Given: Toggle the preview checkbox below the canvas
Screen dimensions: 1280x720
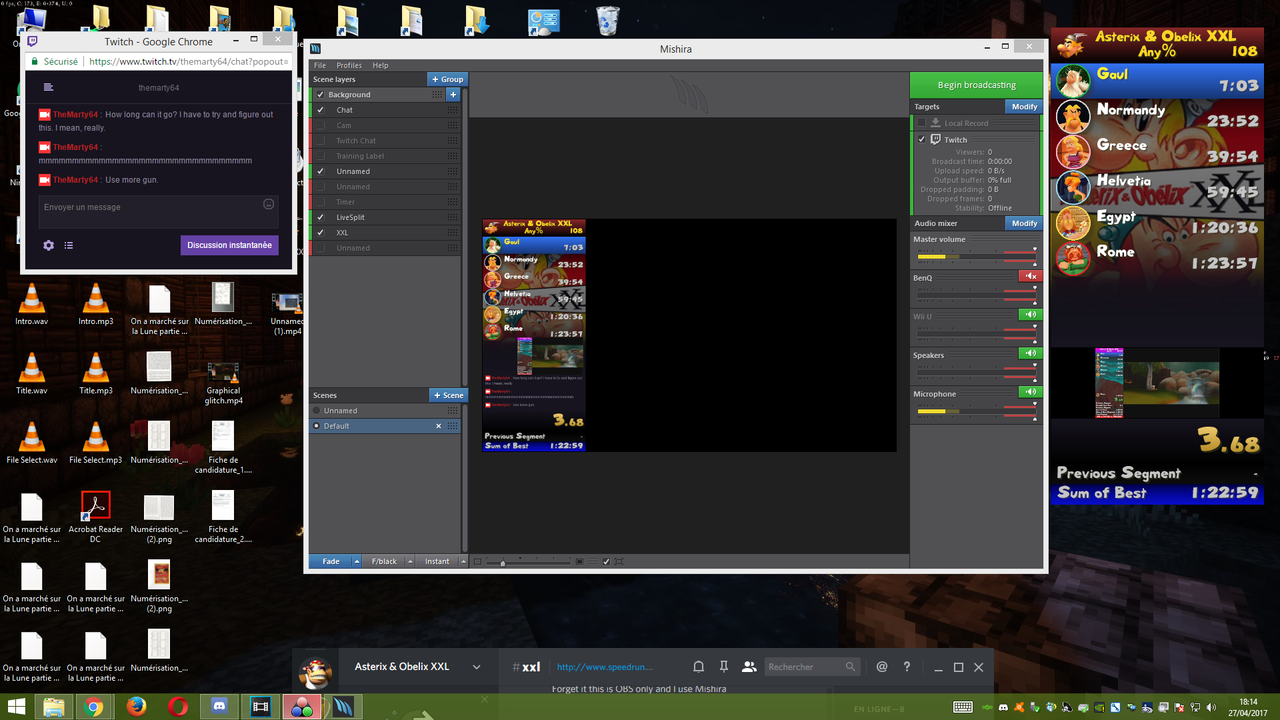Looking at the screenshot, I should click(x=606, y=562).
